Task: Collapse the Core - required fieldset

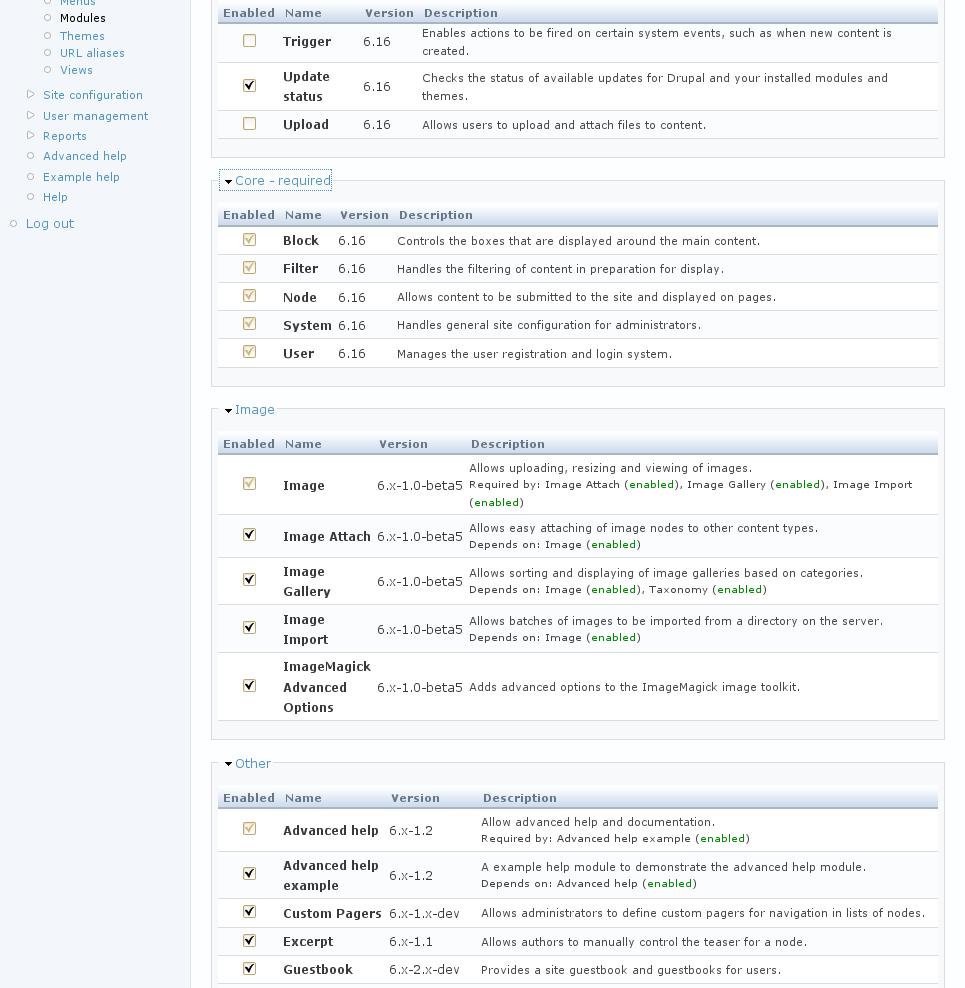Action: 283,181
